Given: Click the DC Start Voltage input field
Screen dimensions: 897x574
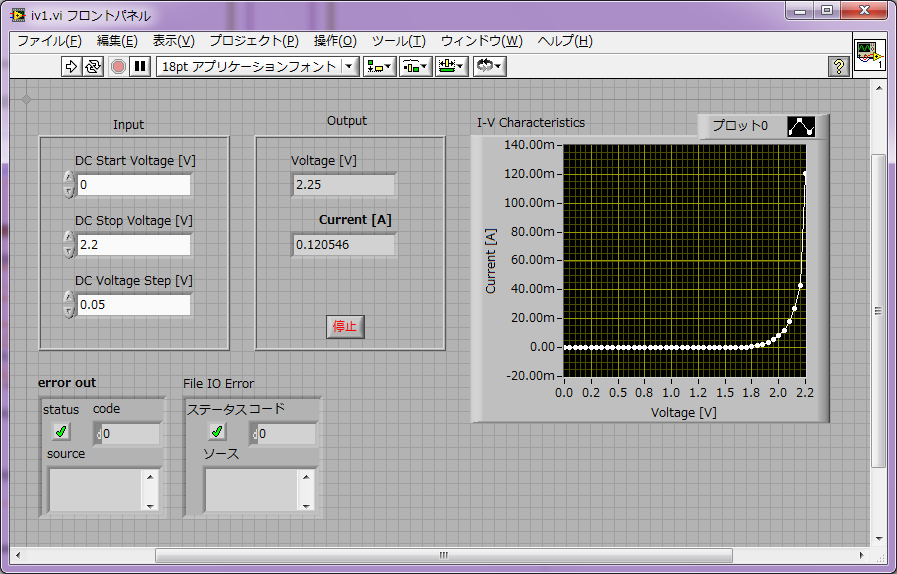Looking at the screenshot, I should (x=134, y=185).
